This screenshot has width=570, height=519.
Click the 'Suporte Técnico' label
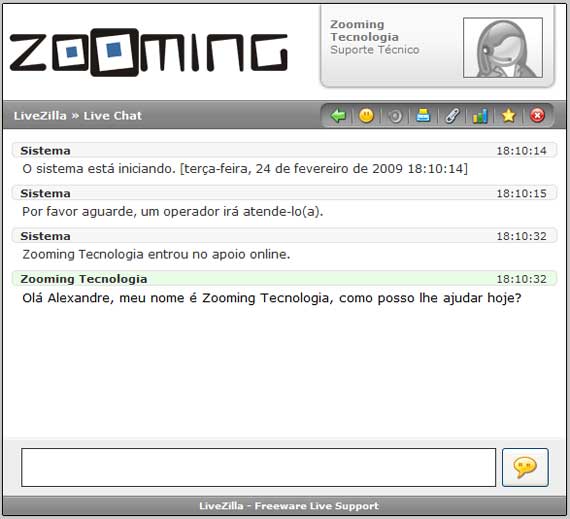[x=375, y=50]
